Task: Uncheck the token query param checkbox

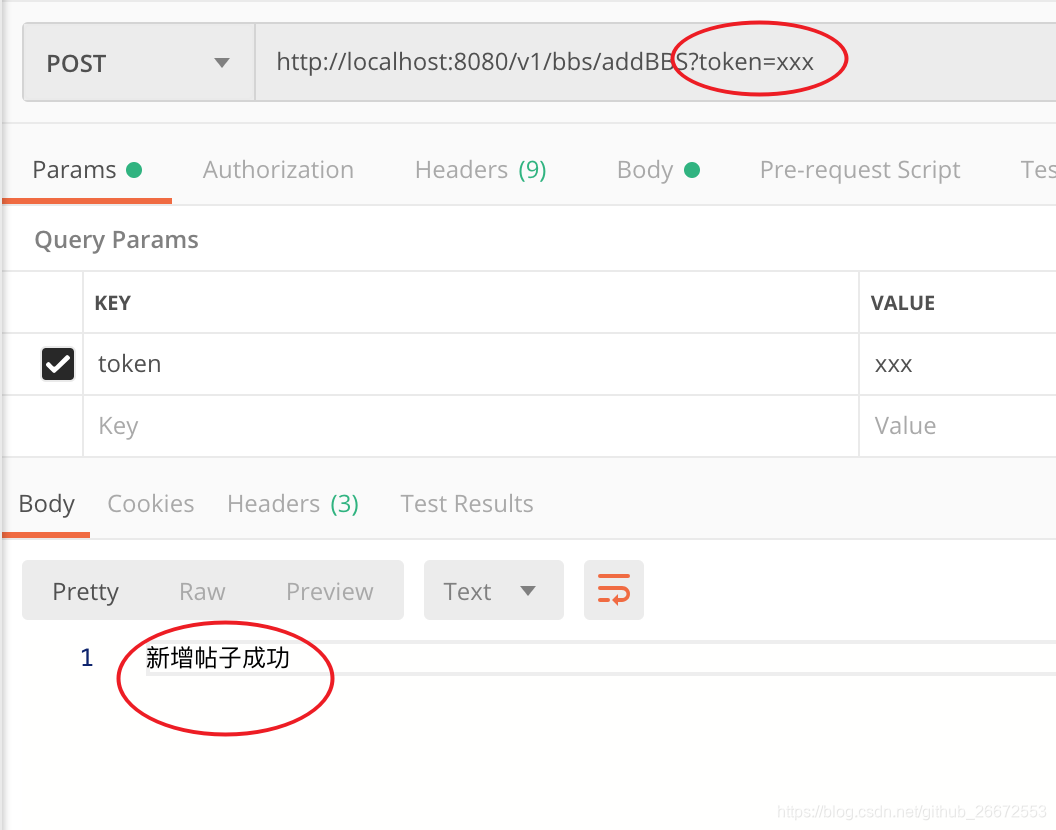Action: coord(58,364)
